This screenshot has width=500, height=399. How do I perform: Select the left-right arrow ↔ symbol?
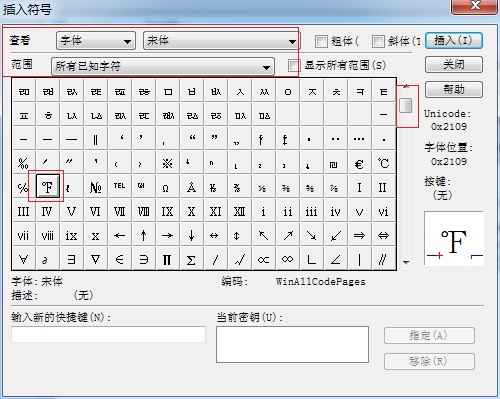point(215,235)
